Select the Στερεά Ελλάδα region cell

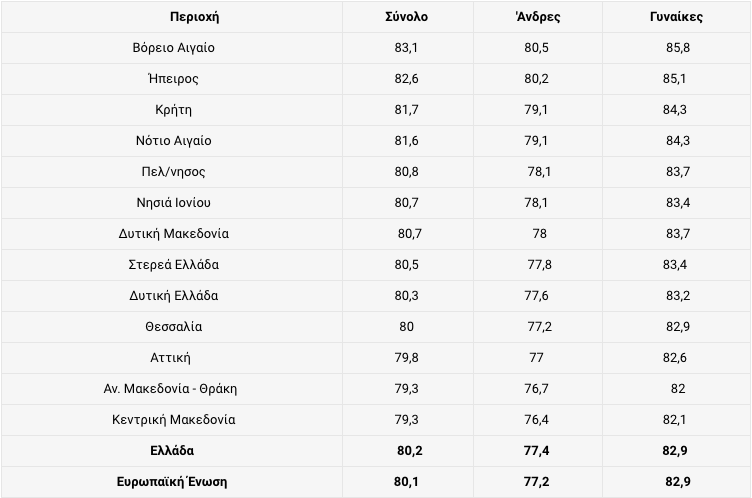point(174,264)
